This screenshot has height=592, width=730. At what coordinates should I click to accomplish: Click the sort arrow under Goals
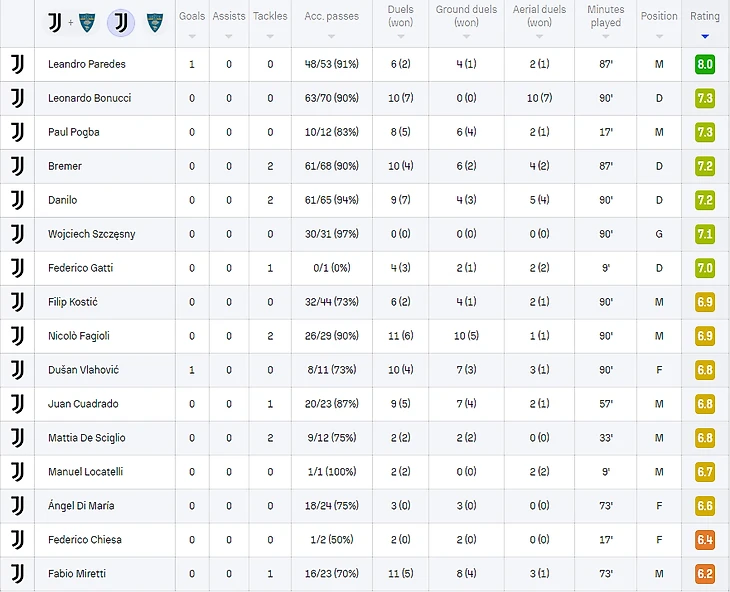coord(192,37)
